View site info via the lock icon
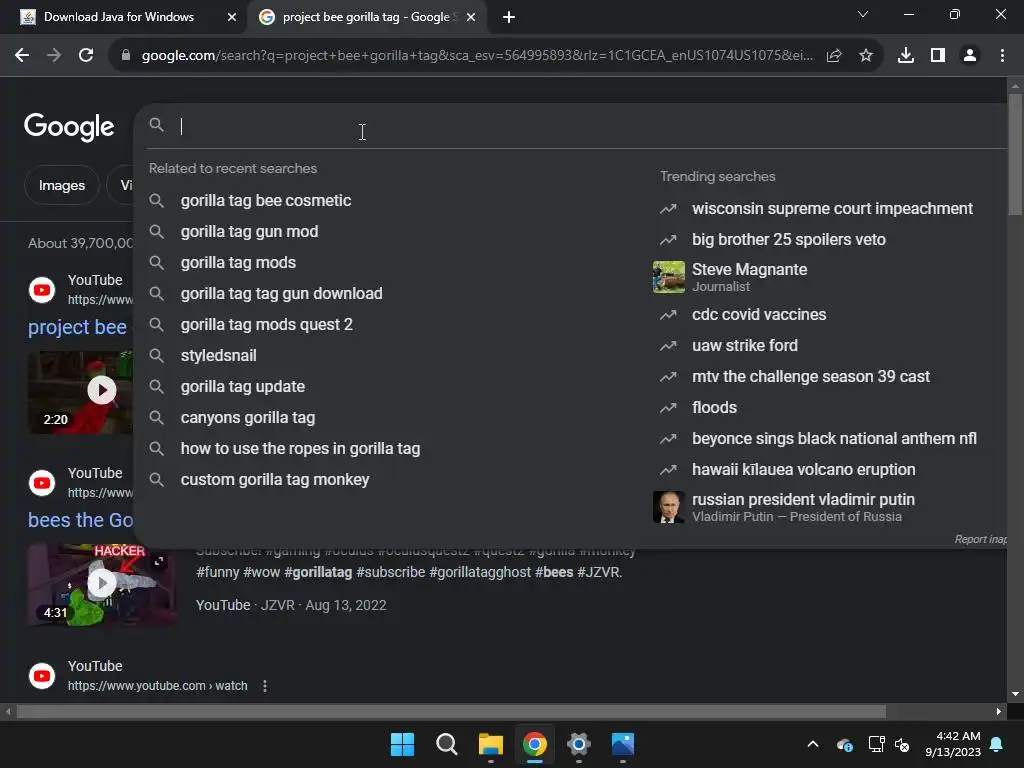This screenshot has height=768, width=1024. tap(126, 56)
